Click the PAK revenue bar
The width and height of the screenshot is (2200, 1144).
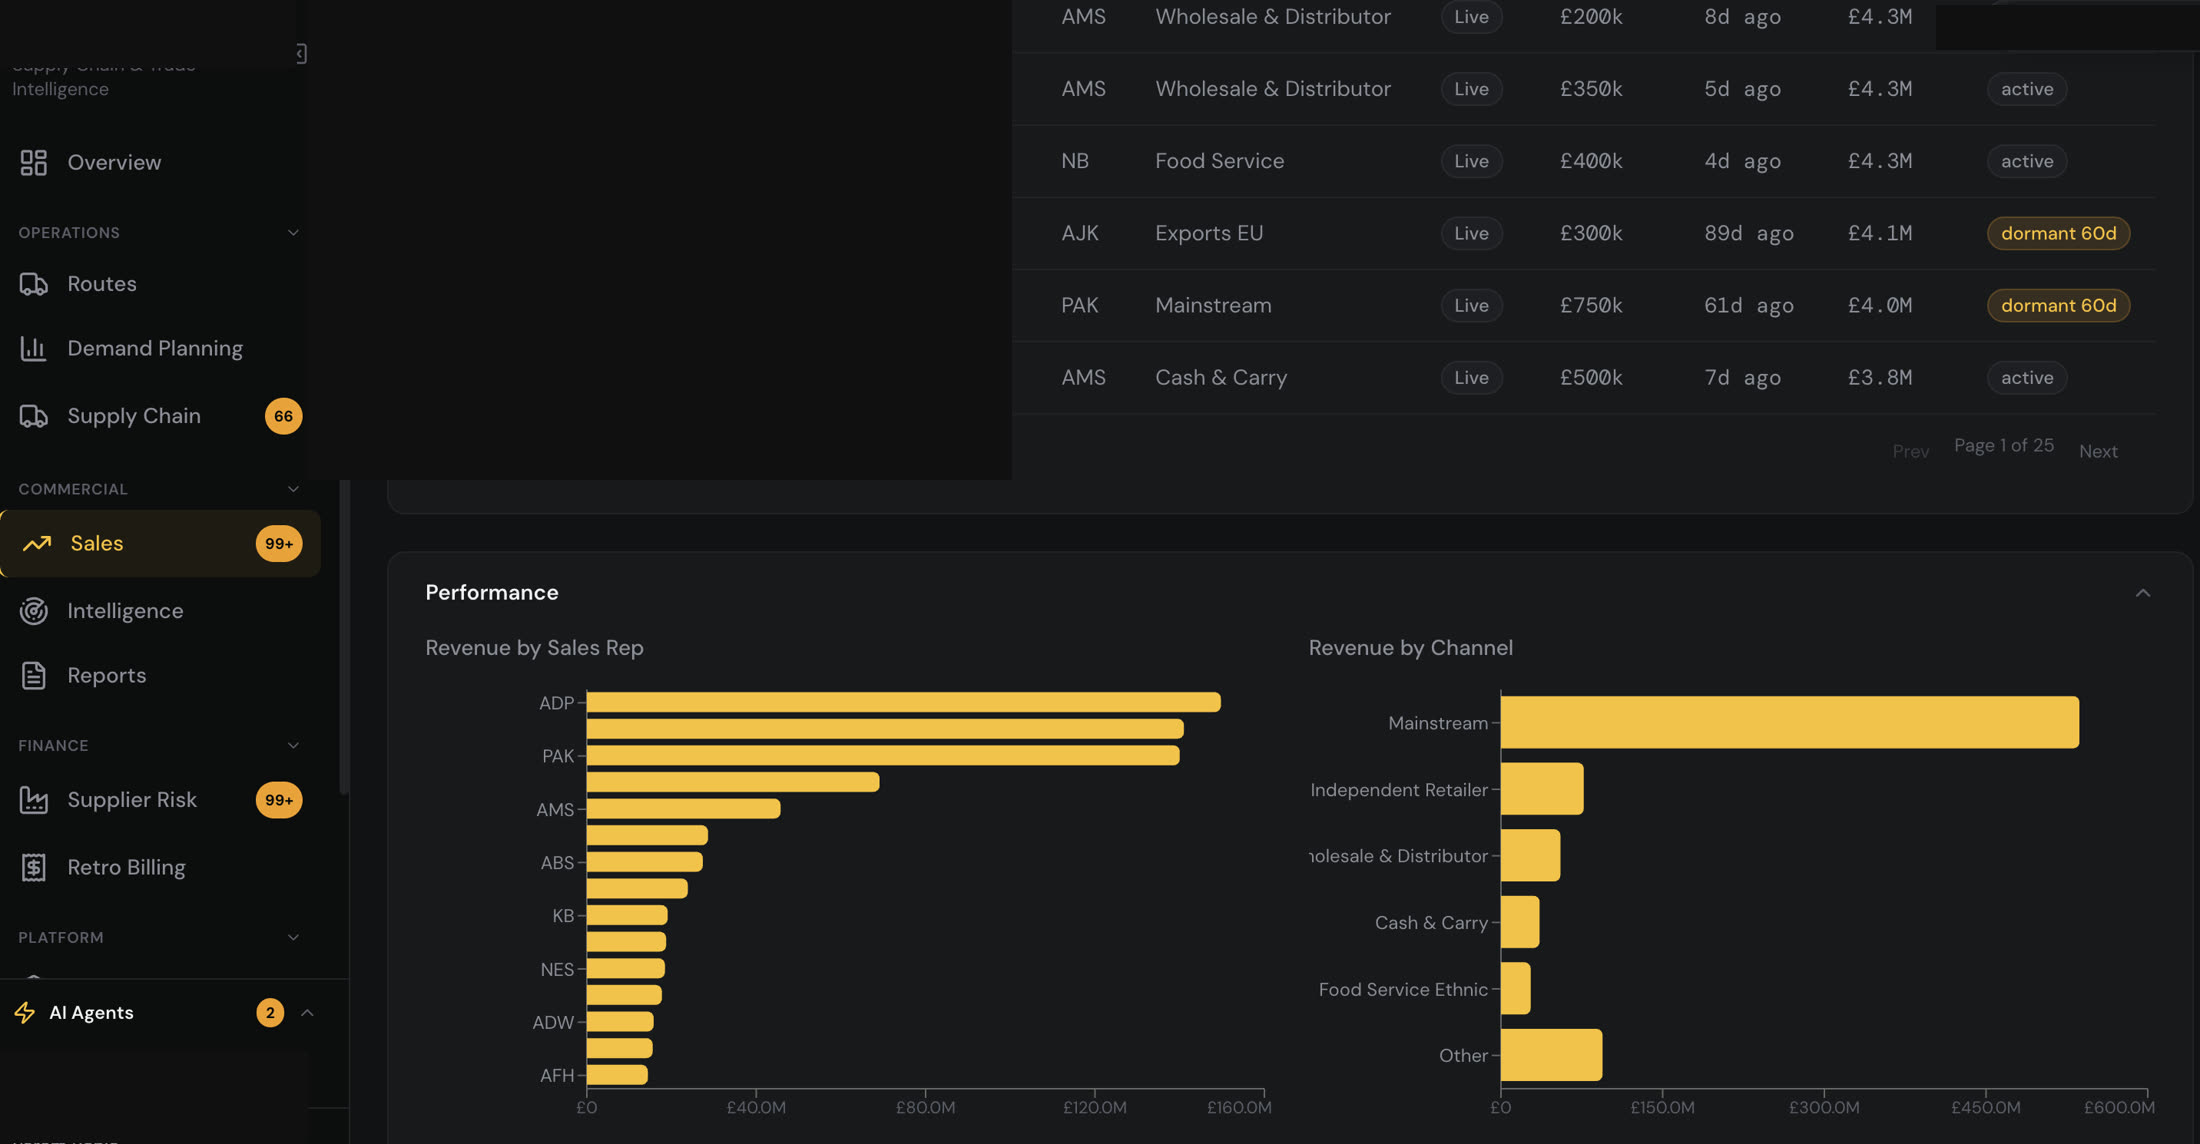883,755
